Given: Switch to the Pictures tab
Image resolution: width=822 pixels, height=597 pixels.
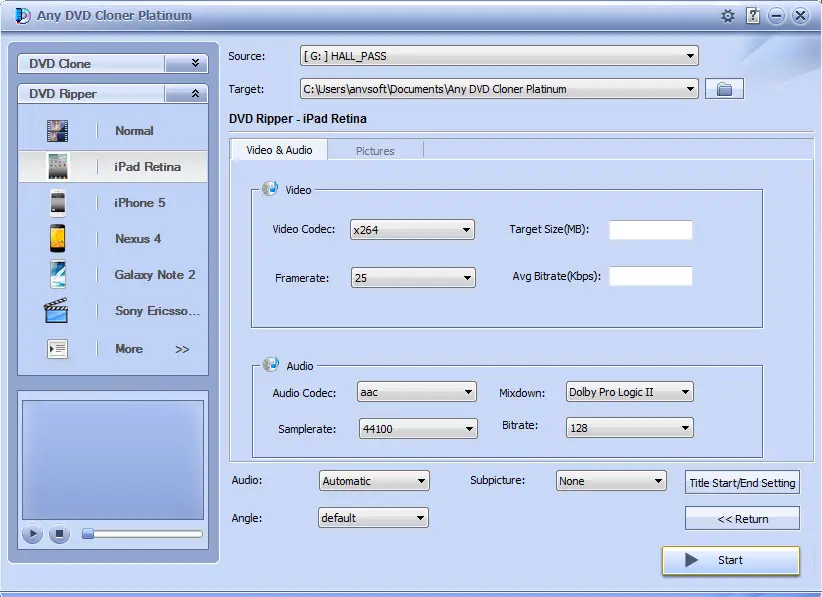Looking at the screenshot, I should [x=375, y=151].
